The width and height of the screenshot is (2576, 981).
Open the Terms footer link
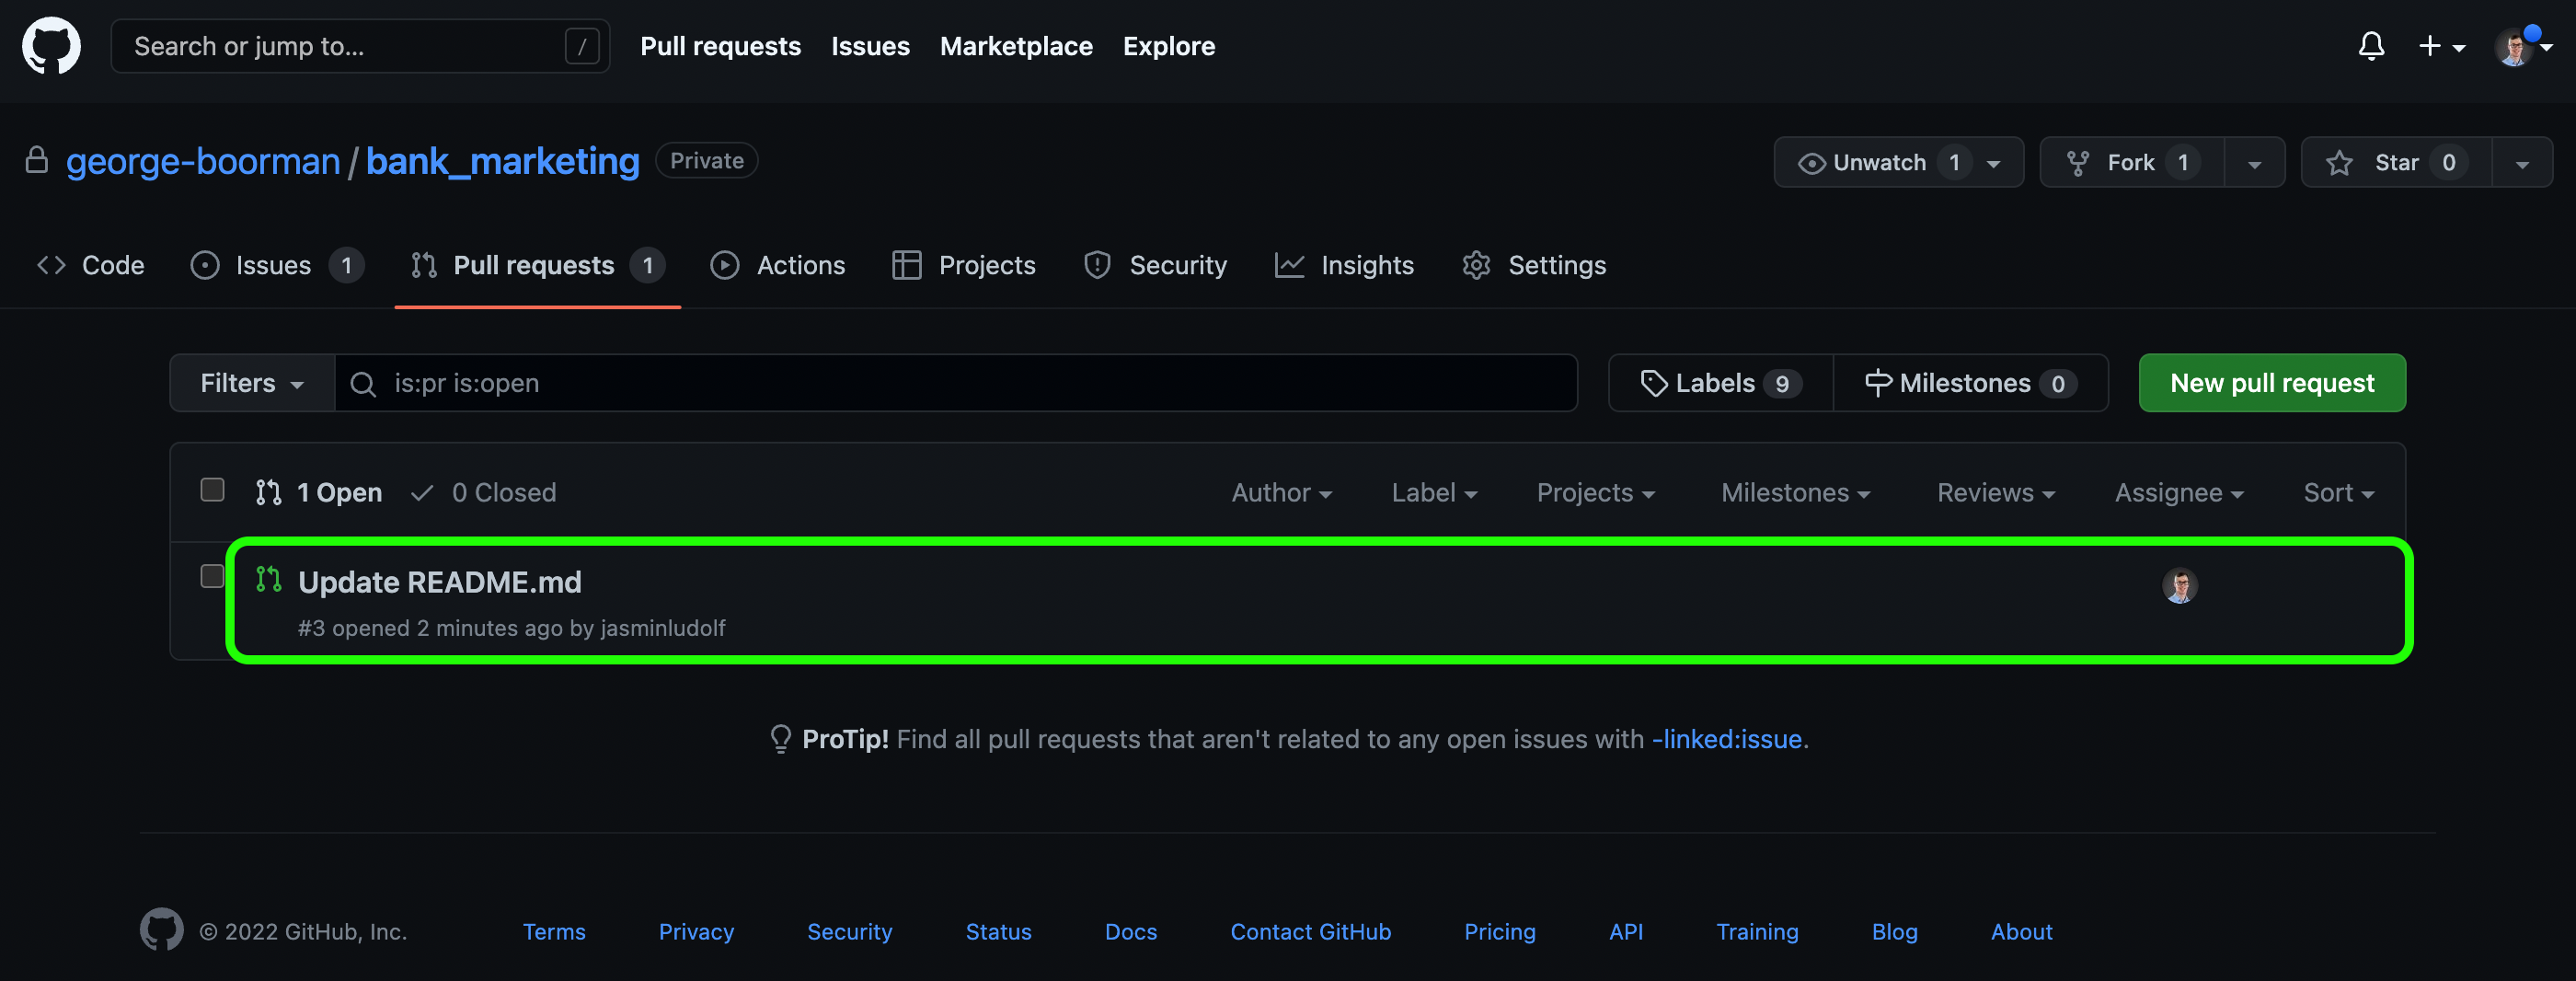point(554,931)
